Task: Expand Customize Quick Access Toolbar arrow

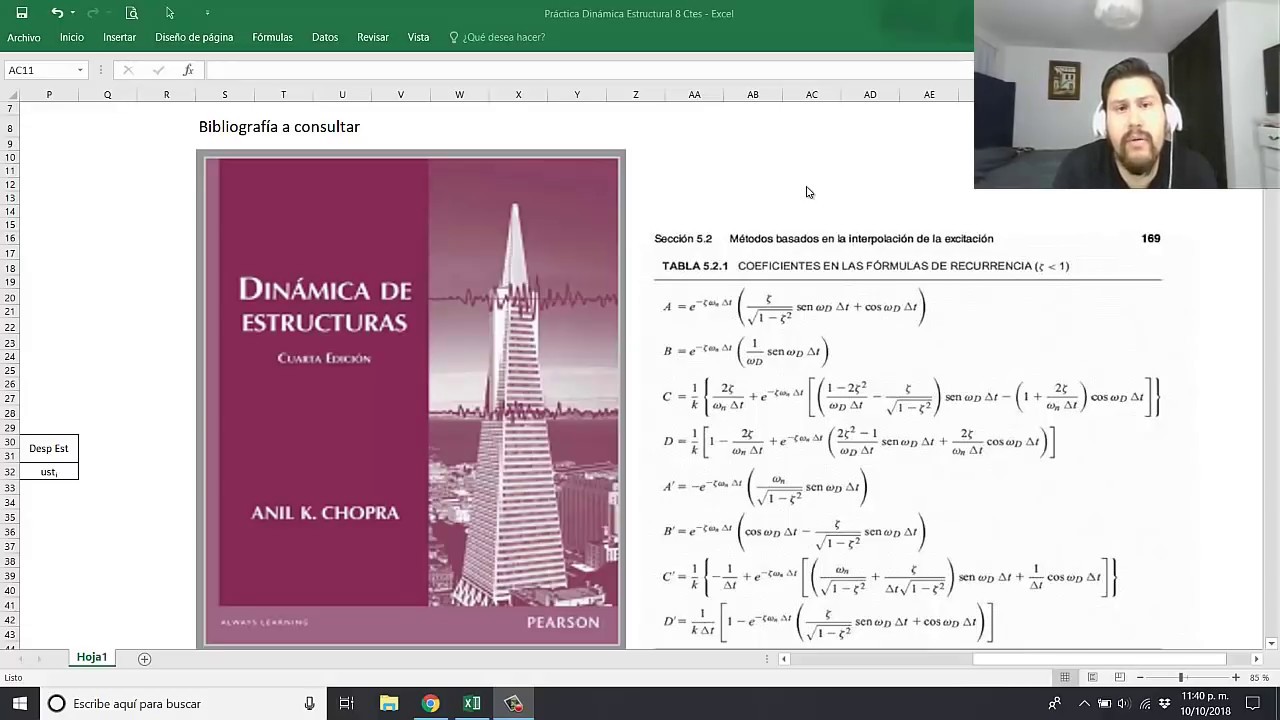Action: pos(207,13)
